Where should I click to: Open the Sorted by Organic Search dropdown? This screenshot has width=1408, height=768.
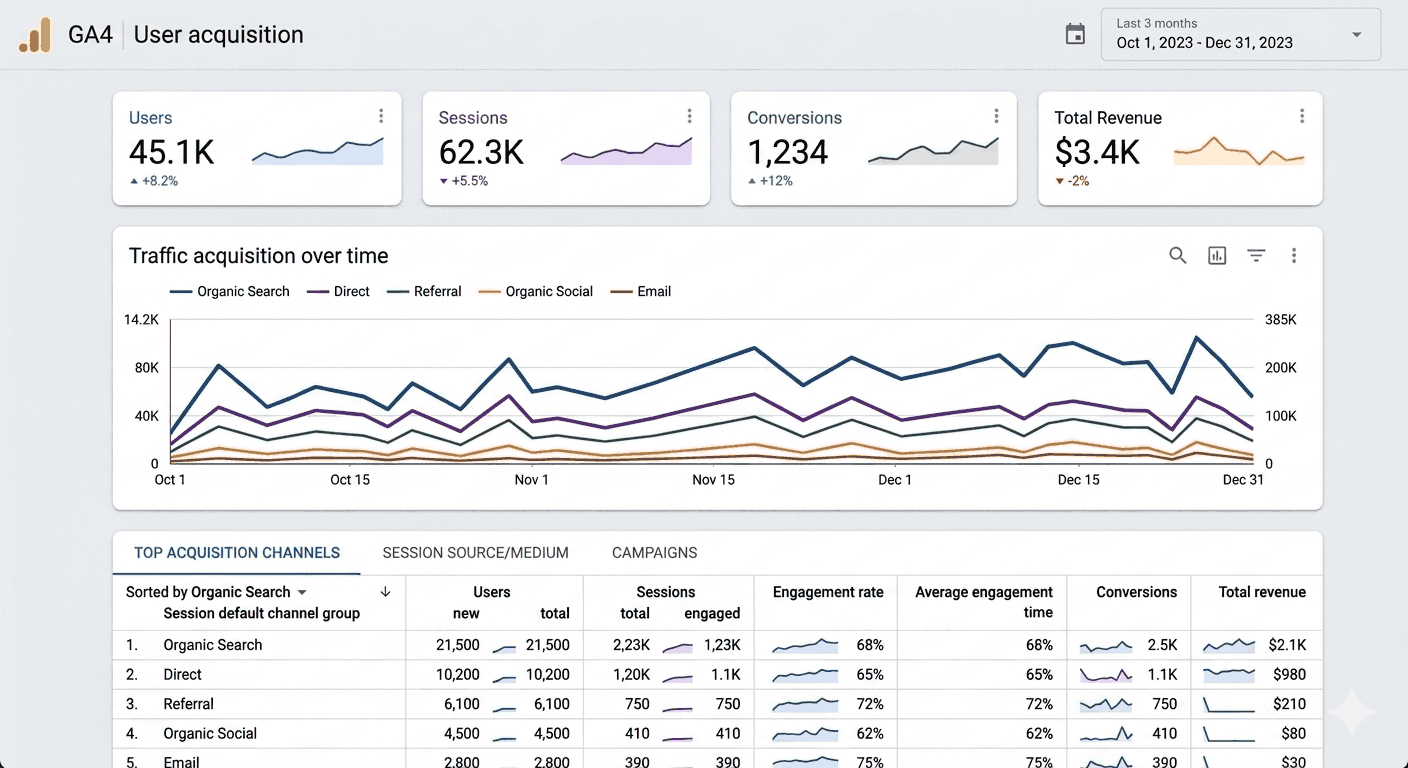(x=217, y=592)
